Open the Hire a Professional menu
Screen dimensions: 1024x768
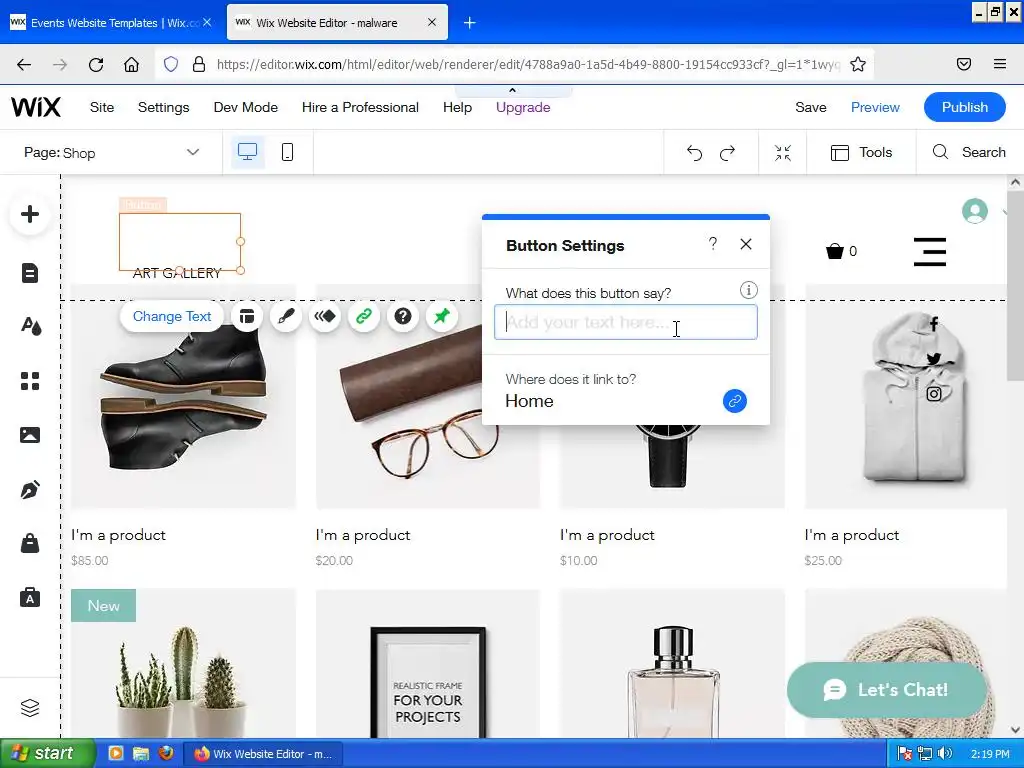tap(360, 107)
